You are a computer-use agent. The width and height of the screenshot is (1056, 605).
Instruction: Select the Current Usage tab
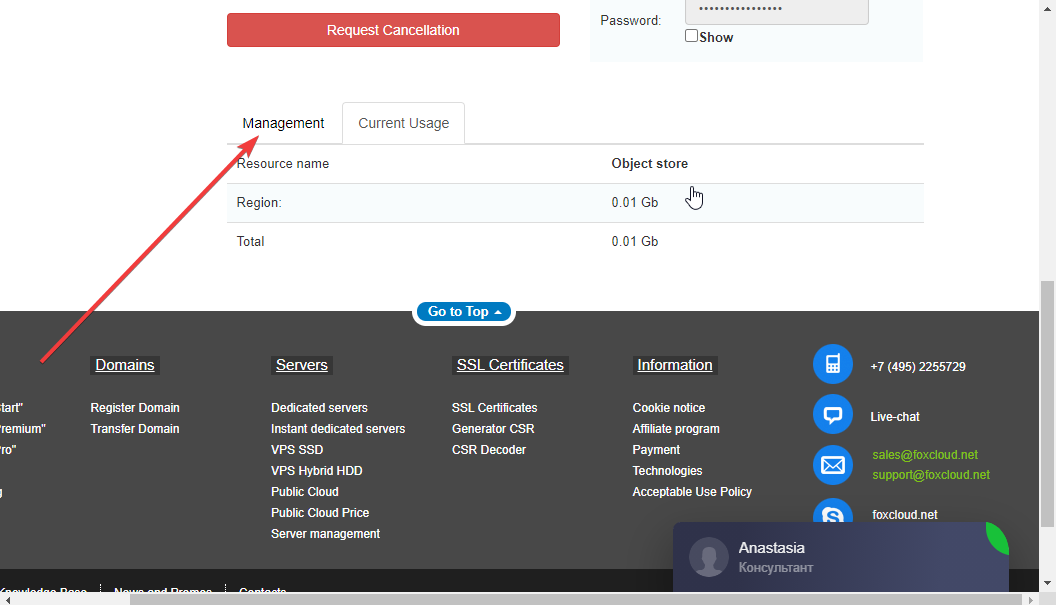click(x=403, y=123)
